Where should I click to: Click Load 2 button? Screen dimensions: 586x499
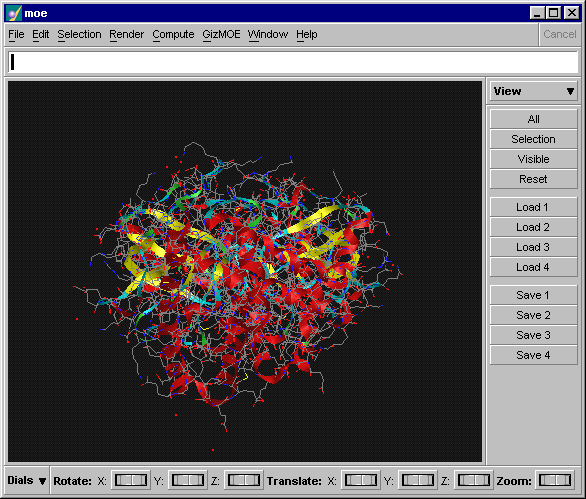[533, 227]
